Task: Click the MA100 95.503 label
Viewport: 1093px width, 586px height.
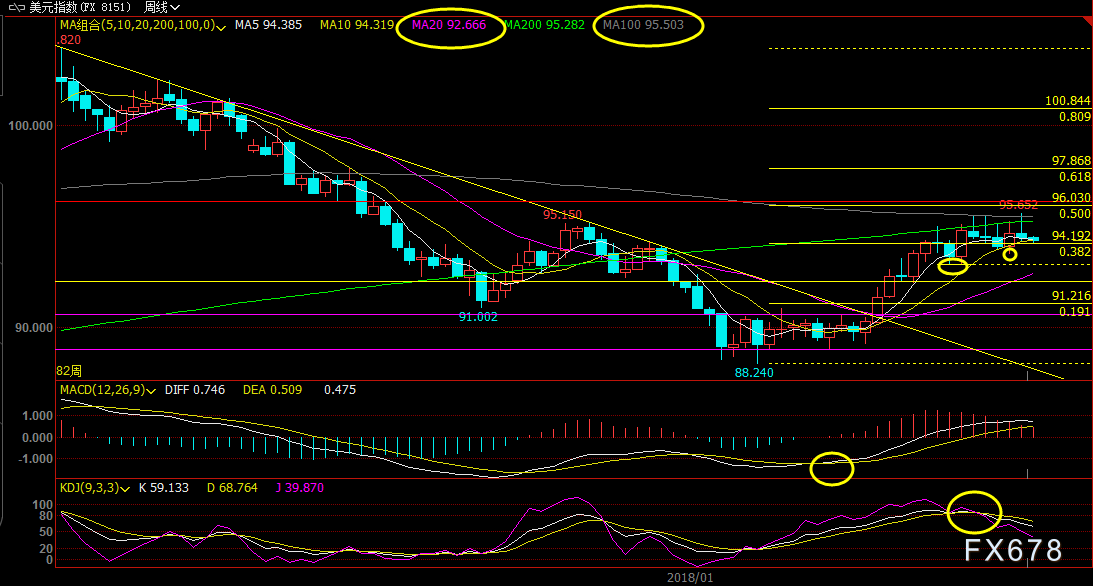Action: [x=643, y=25]
